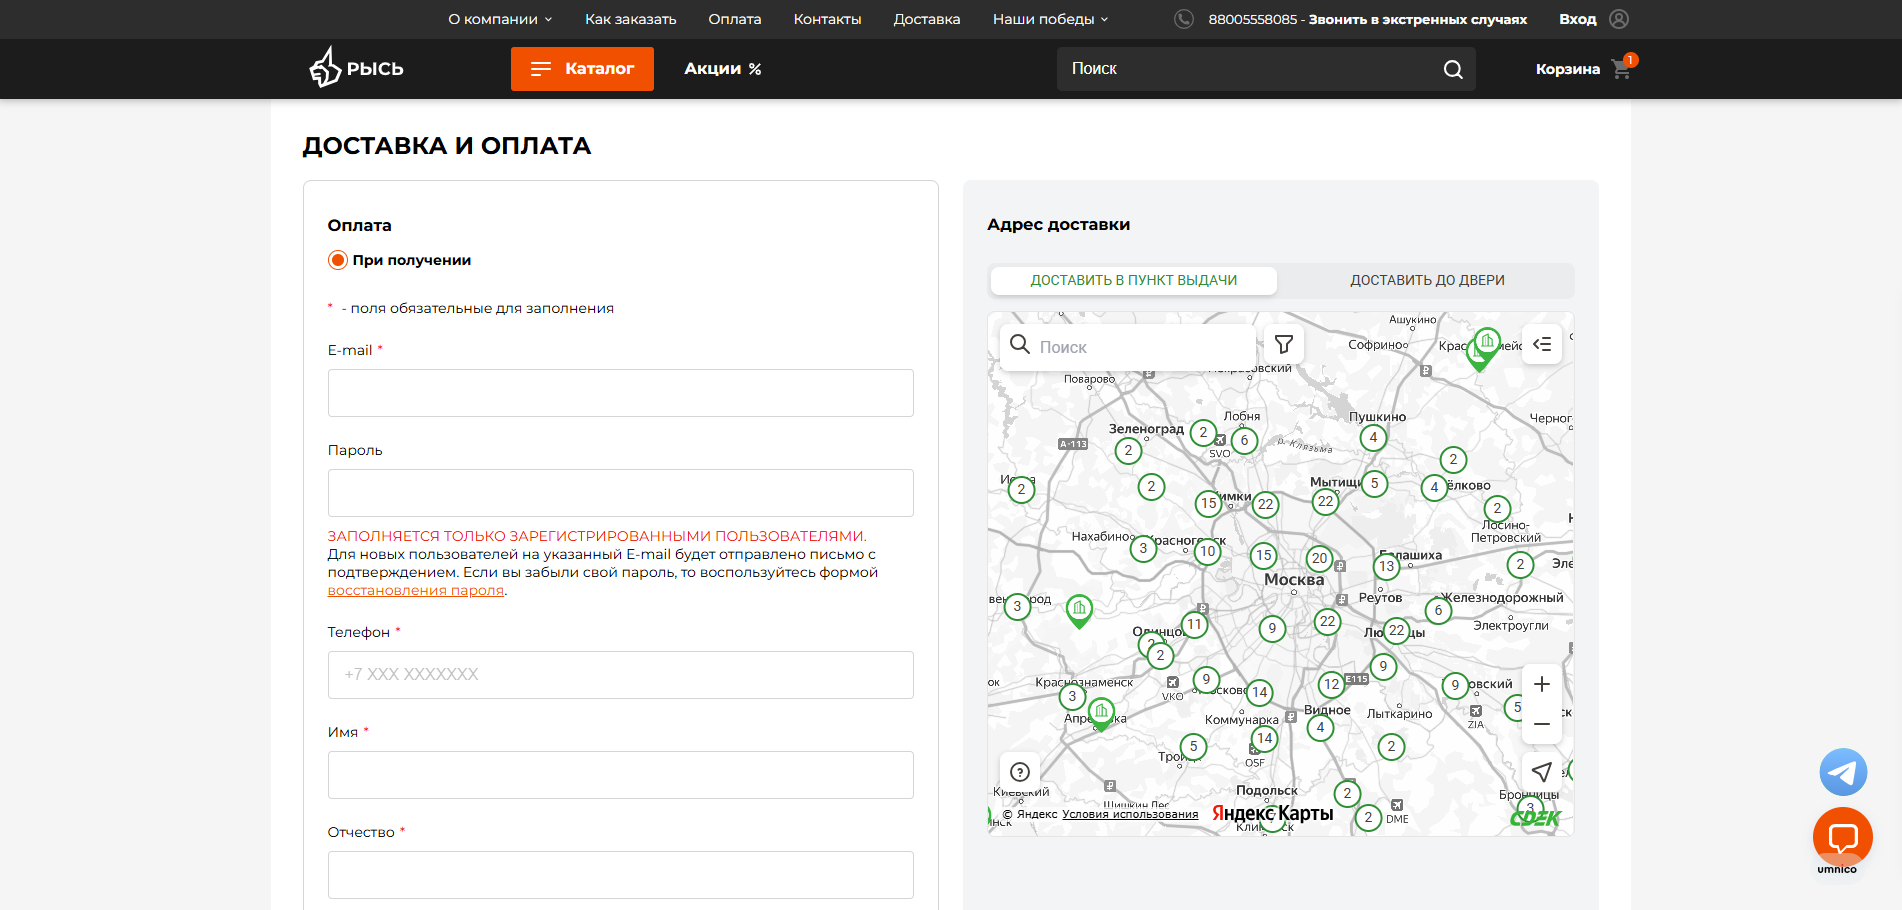The height and width of the screenshot is (910, 1902).
Task: Open the 'Как заказать' menu item
Action: click(630, 19)
